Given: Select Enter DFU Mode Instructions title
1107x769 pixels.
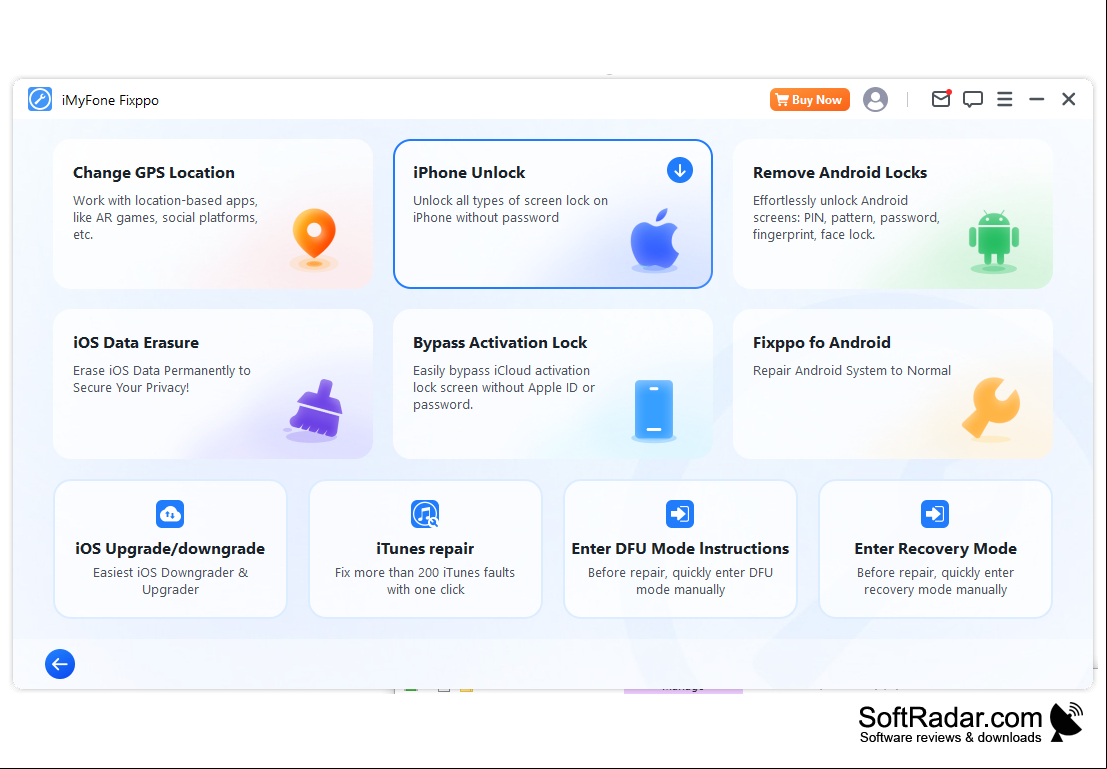Looking at the screenshot, I should click(x=680, y=549).
